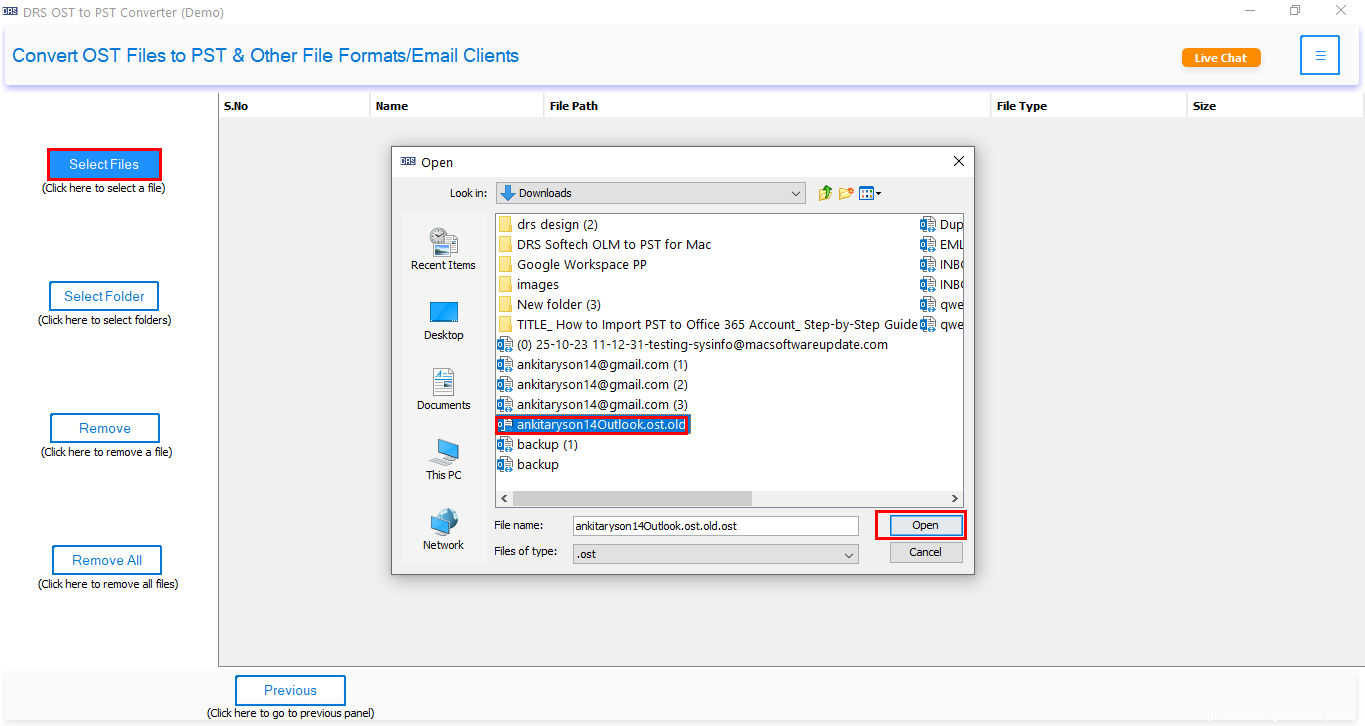The width and height of the screenshot is (1365, 726).
Task: Close the Open dialog with X
Action: click(958, 161)
